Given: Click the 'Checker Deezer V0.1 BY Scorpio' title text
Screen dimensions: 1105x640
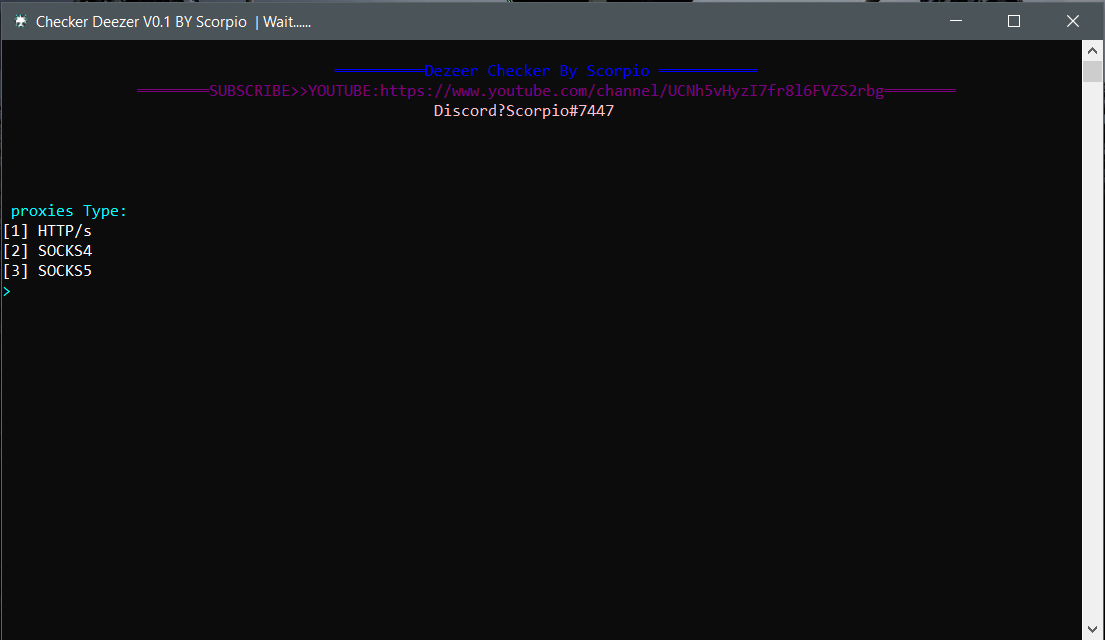Looking at the screenshot, I should pyautogui.click(x=141, y=22).
